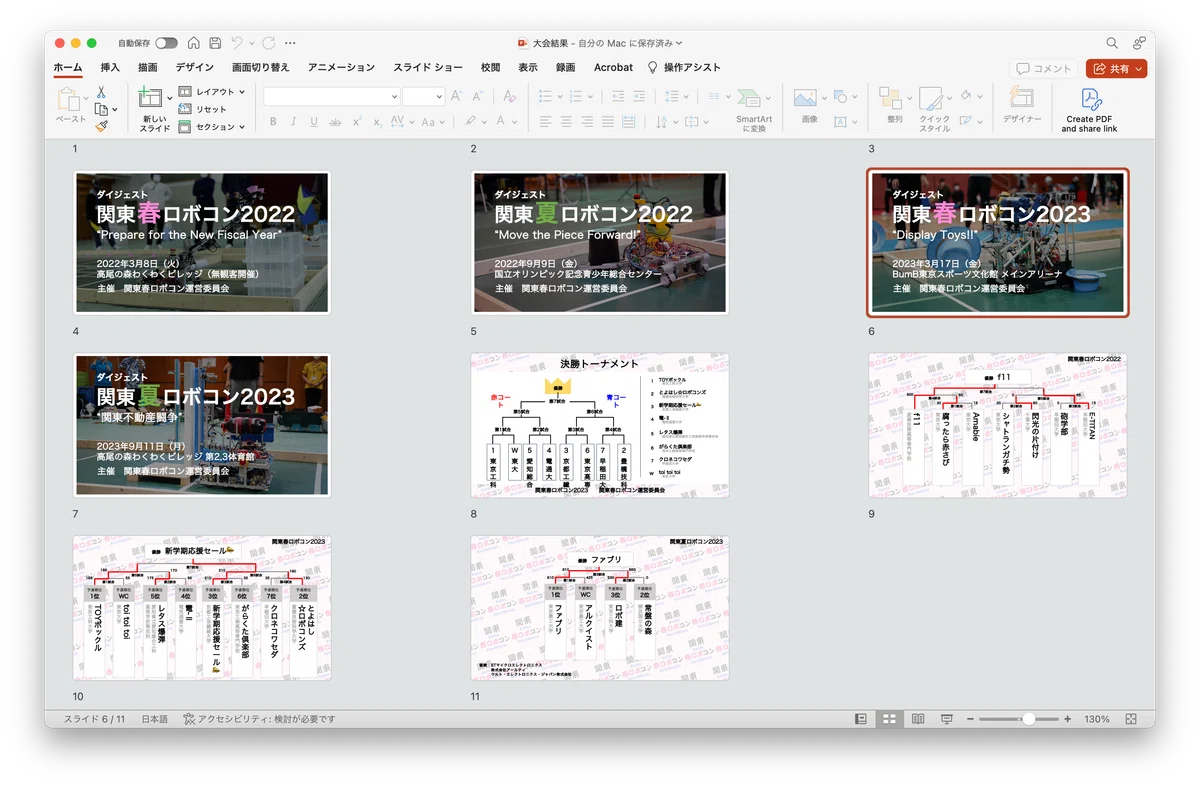Cut selection with the scissors icon
Viewport: 1200px width, 787px height.
[101, 92]
